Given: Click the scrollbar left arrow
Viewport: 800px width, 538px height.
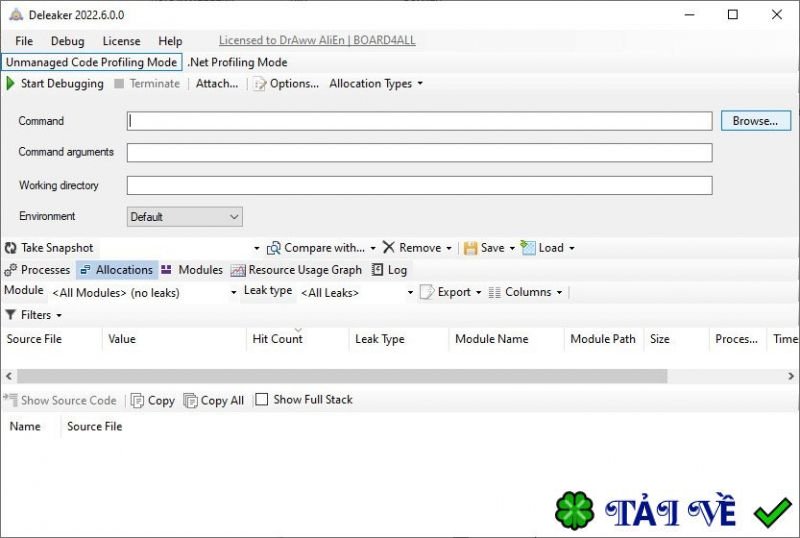Looking at the screenshot, I should pos(9,376).
